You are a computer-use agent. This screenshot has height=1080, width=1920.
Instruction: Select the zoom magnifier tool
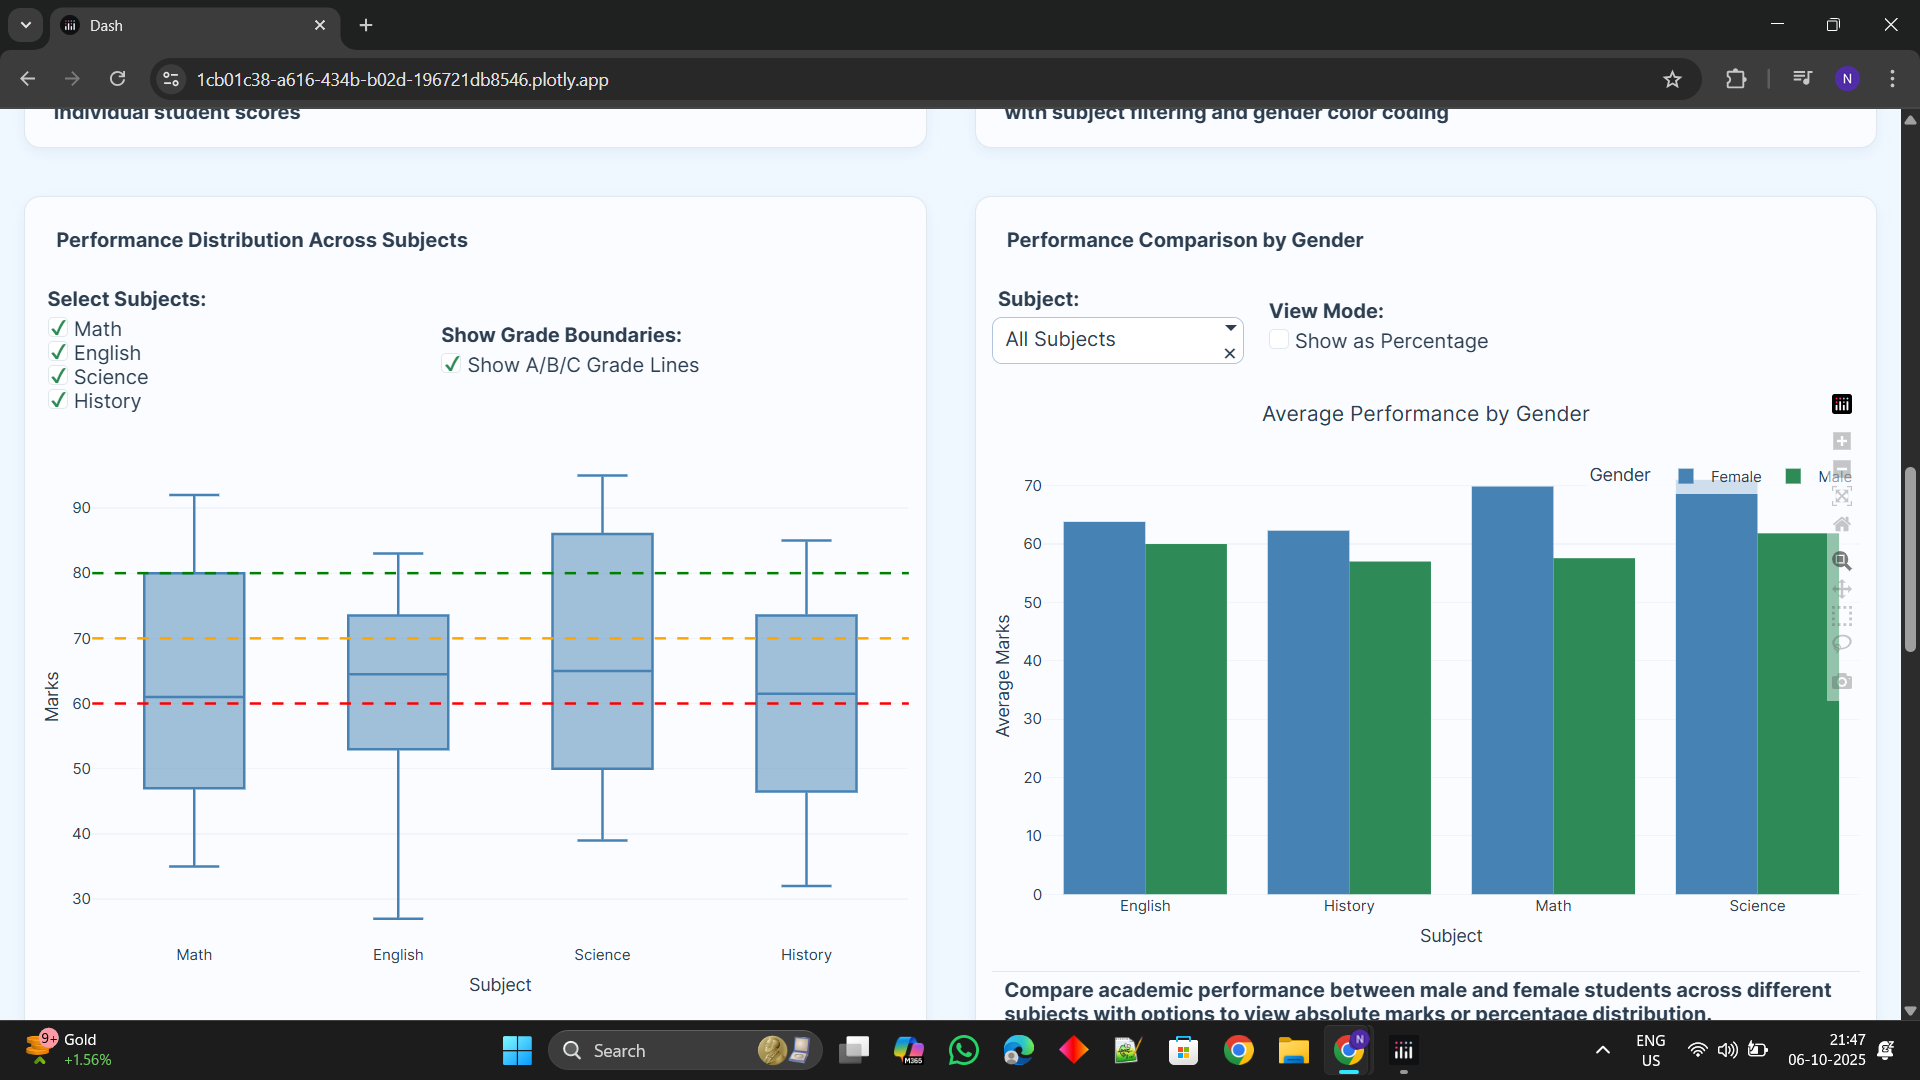coord(1841,561)
